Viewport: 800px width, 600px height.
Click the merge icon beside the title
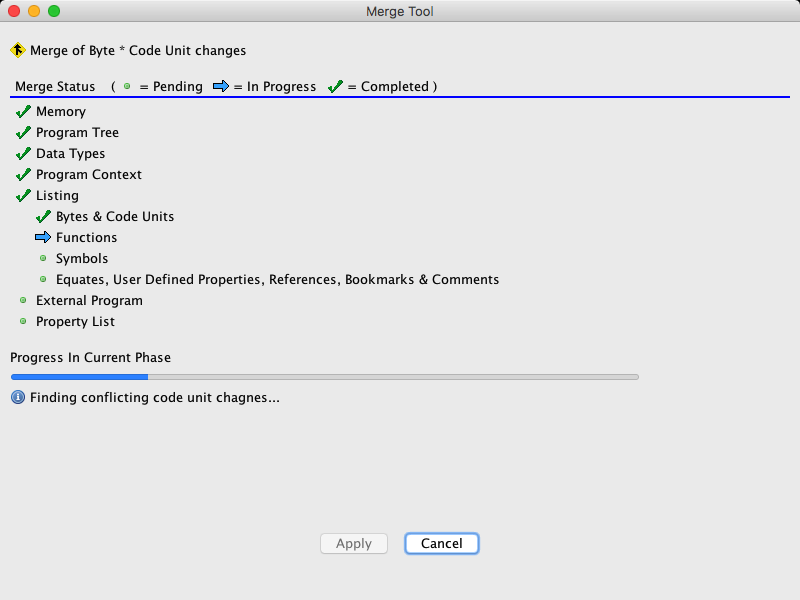[17, 50]
